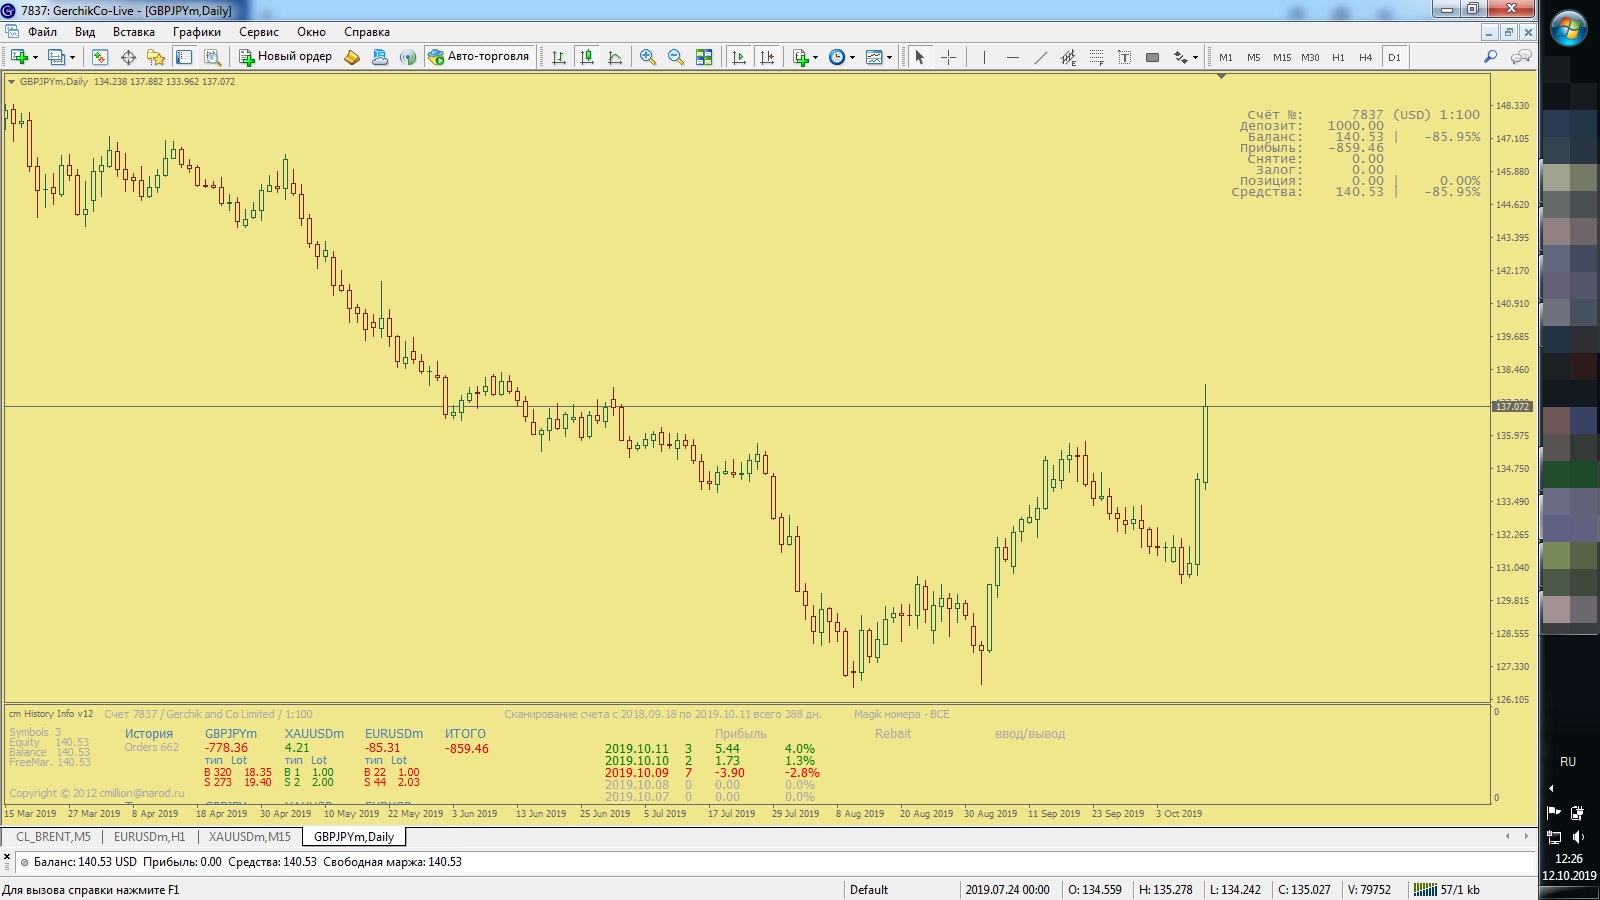Set timeframe to H4

[1366, 57]
